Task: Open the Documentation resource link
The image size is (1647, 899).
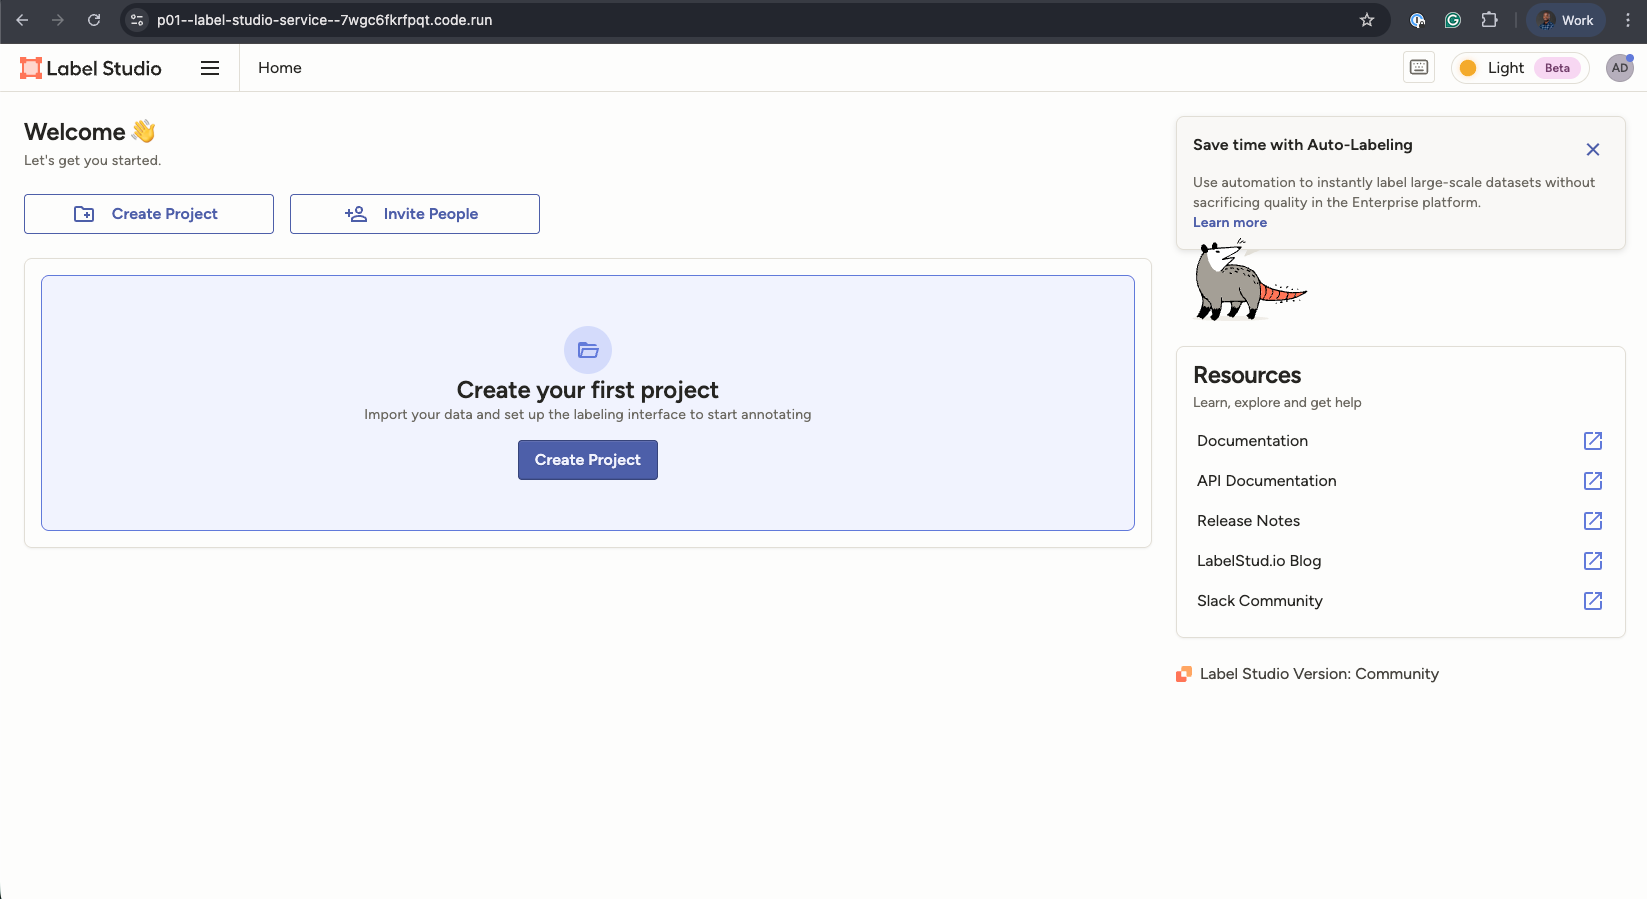Action: [1252, 441]
